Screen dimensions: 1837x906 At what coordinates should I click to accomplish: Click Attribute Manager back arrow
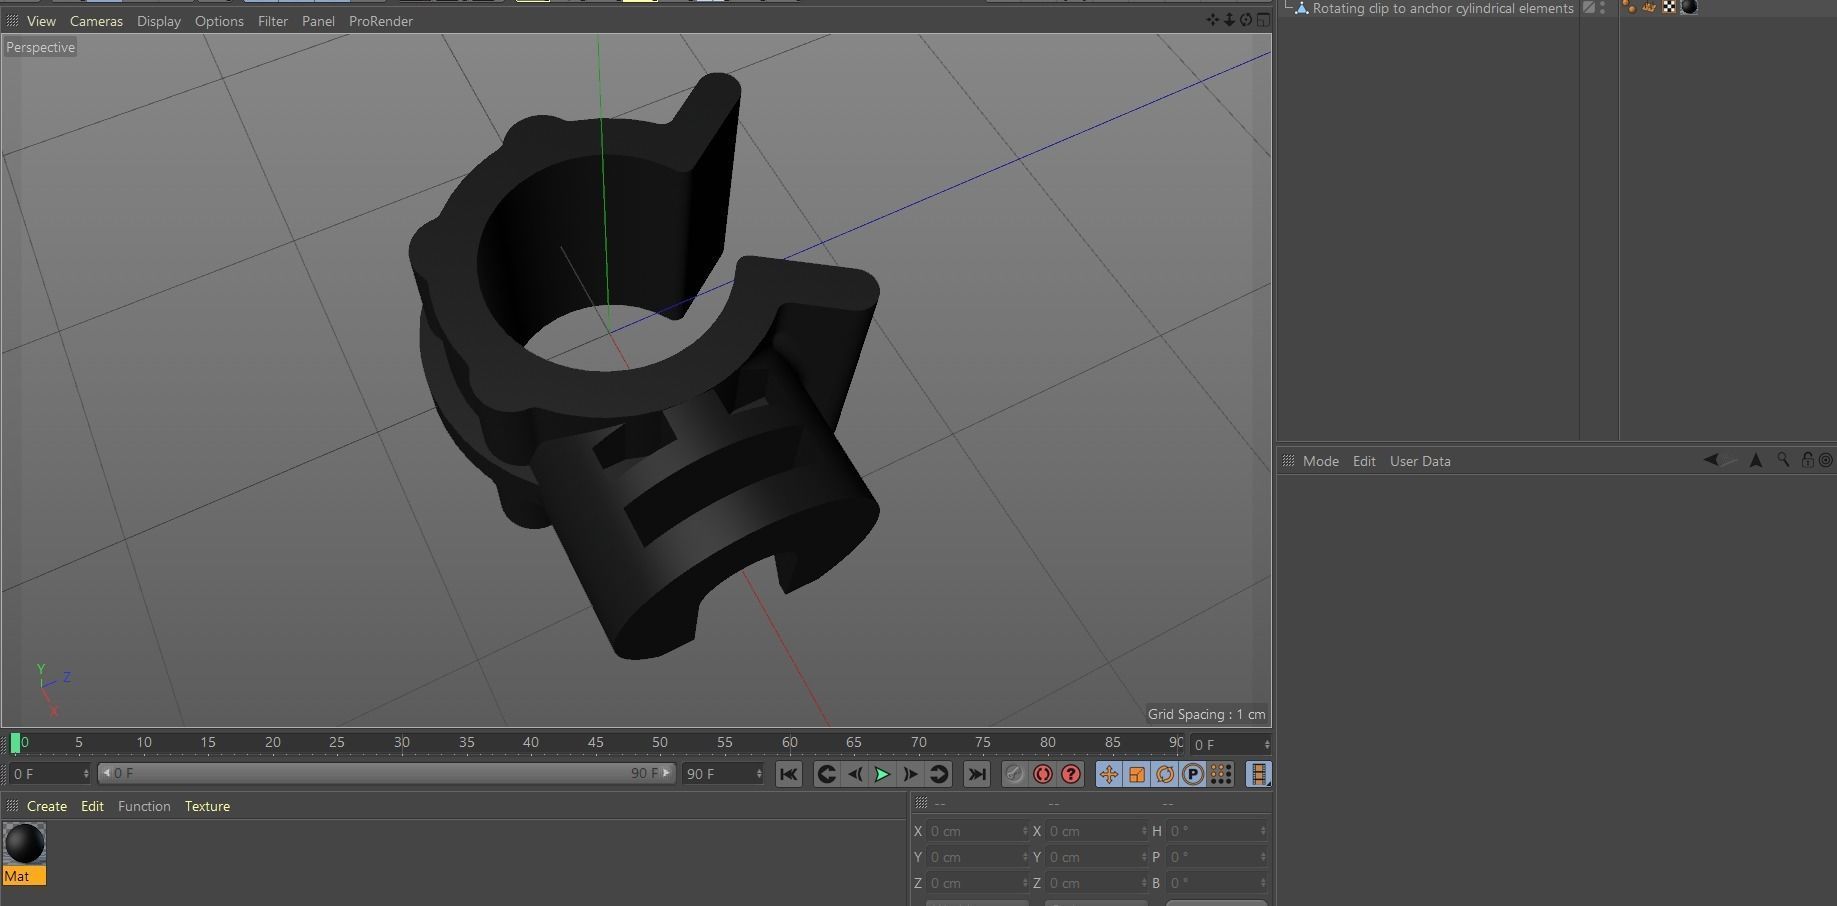(1711, 460)
